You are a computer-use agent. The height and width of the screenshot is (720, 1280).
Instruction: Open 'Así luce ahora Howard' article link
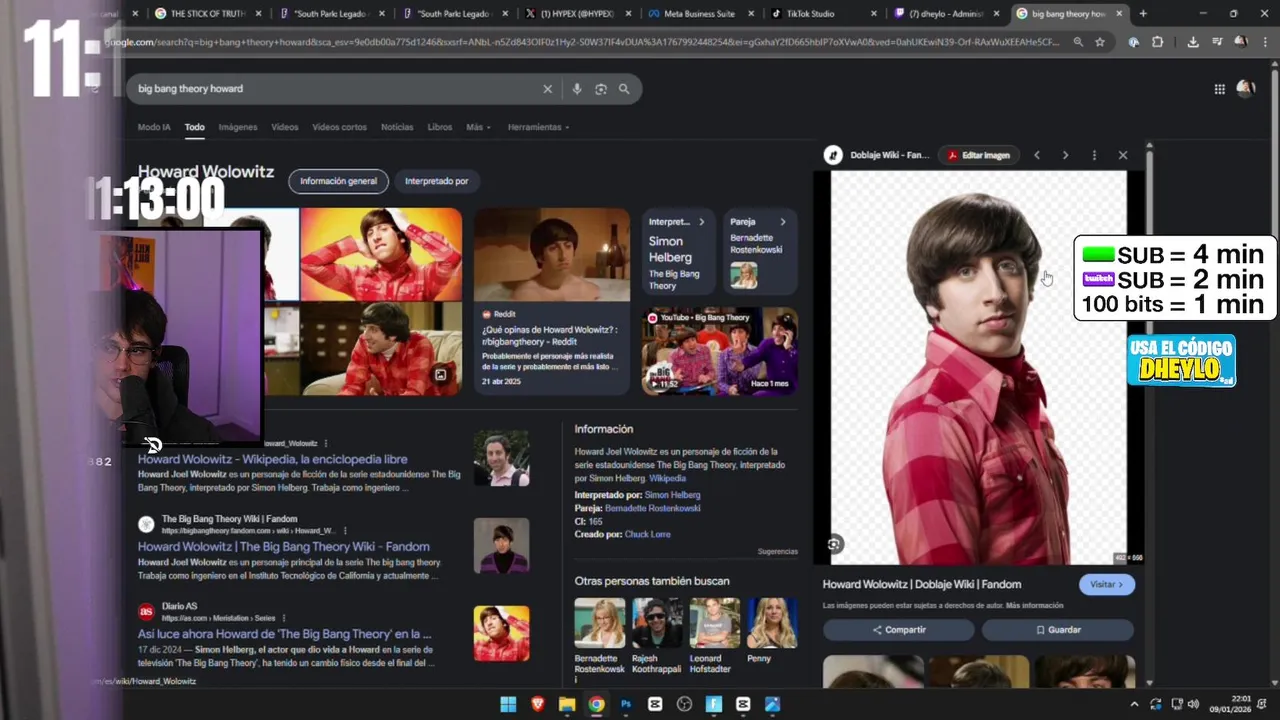pyautogui.click(x=285, y=634)
